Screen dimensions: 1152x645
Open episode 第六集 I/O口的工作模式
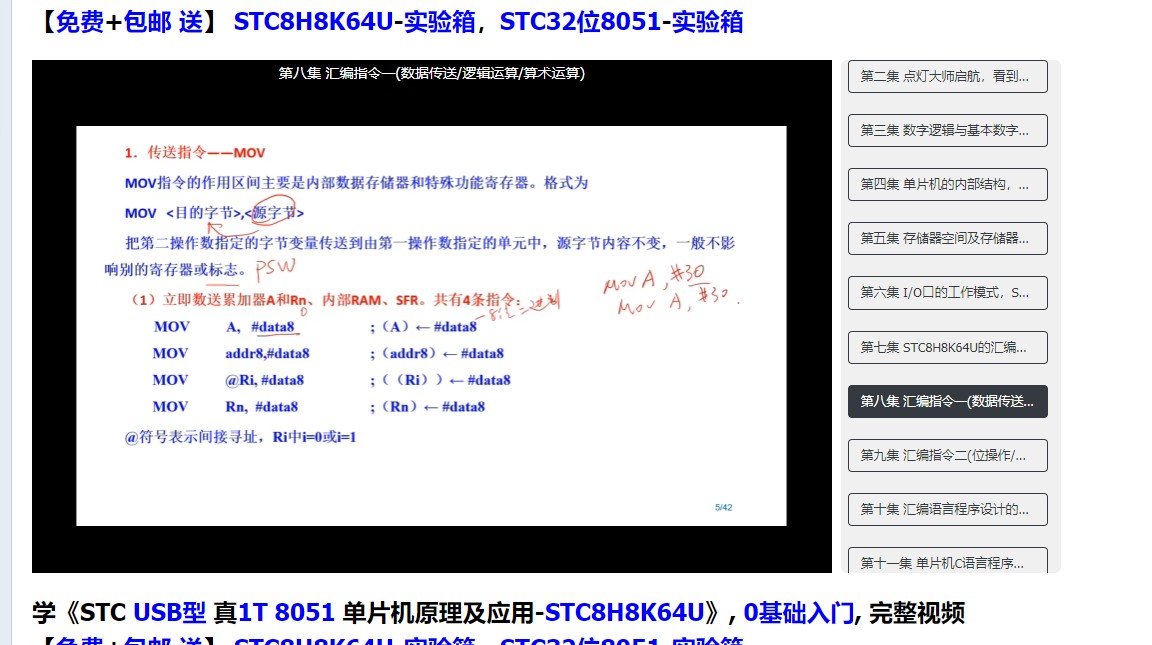point(947,293)
